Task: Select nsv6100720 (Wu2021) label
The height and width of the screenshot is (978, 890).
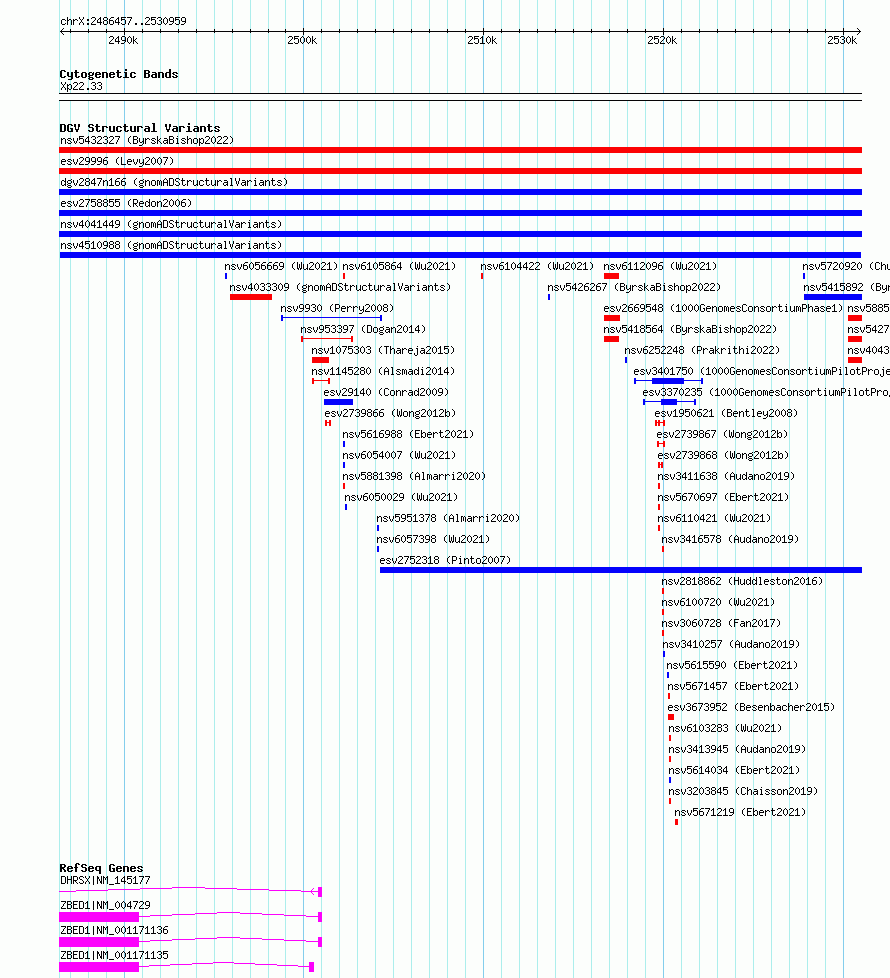Action: pos(718,603)
